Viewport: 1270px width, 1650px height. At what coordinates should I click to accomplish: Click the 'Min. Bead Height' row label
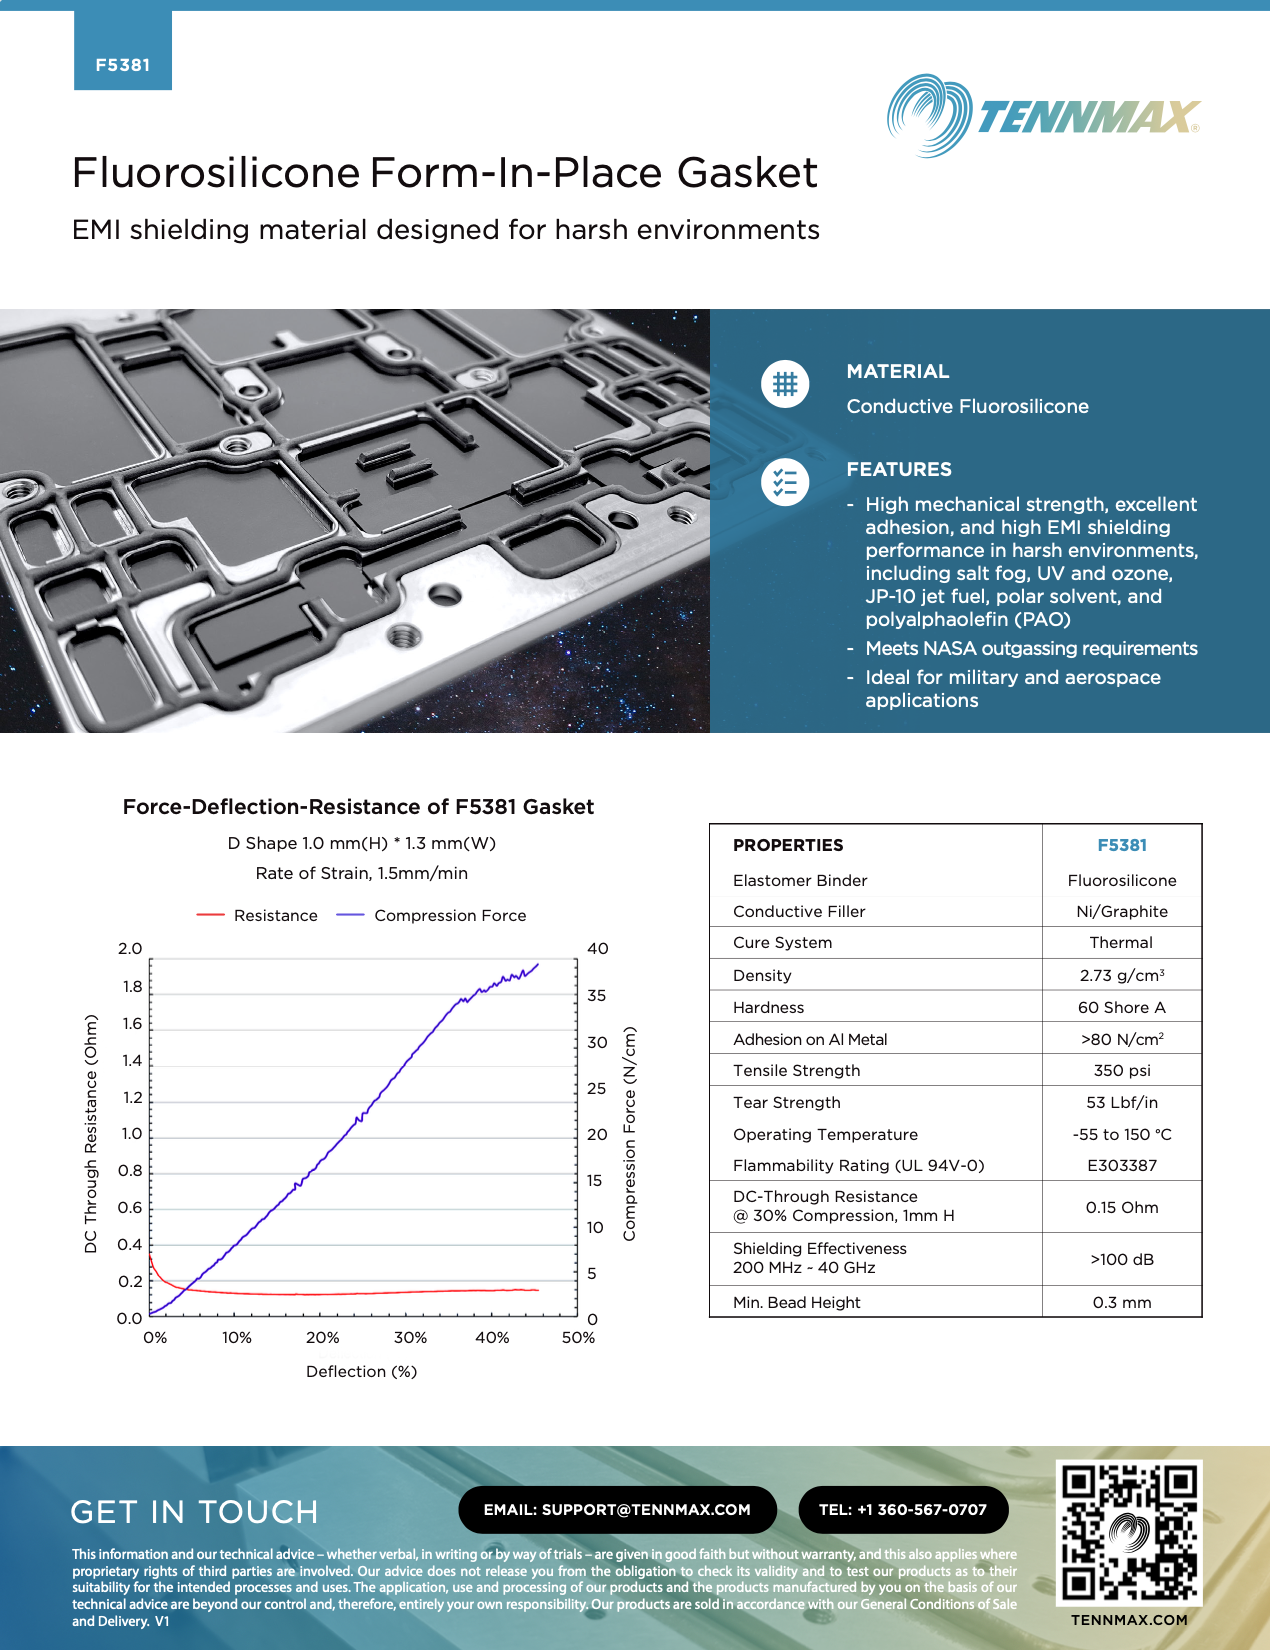[x=797, y=1303]
